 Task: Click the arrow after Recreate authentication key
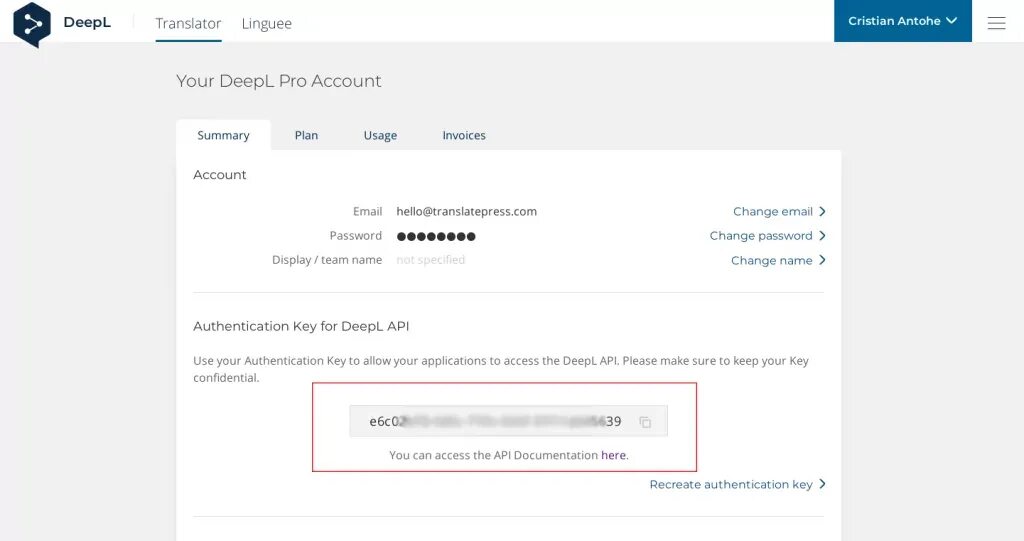tap(822, 484)
